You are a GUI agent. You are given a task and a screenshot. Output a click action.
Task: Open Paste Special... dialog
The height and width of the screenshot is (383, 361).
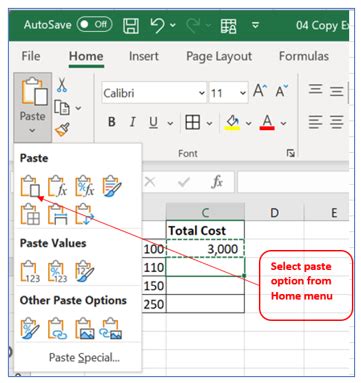[84, 358]
